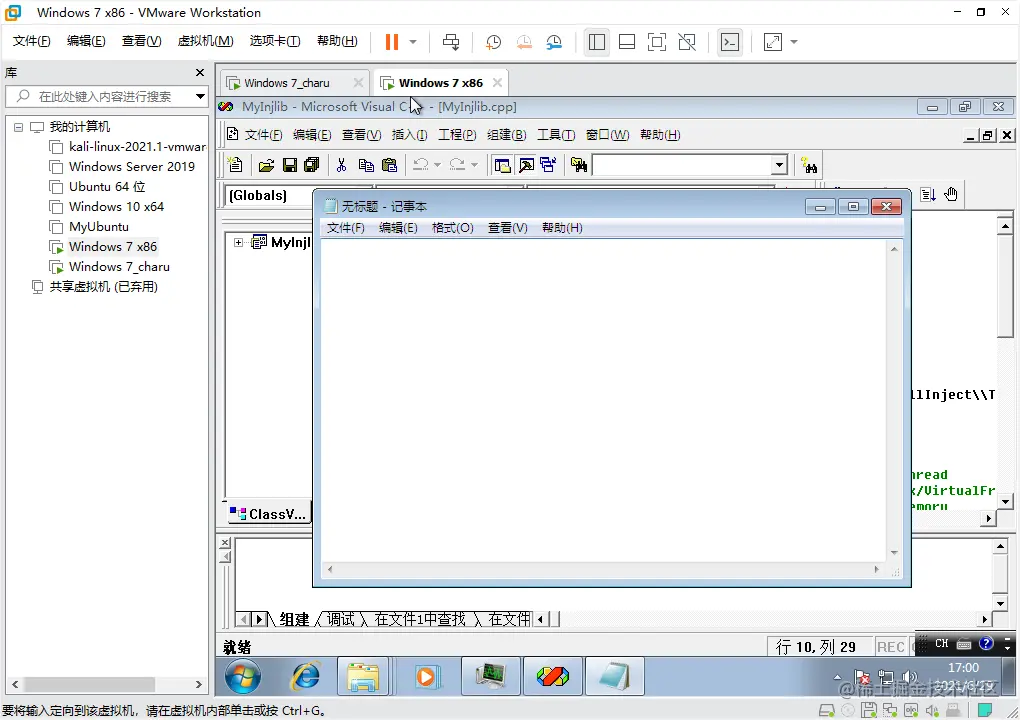The image size is (1020, 720).
Task: Click the Copy toolbar icon
Action: (x=366, y=165)
